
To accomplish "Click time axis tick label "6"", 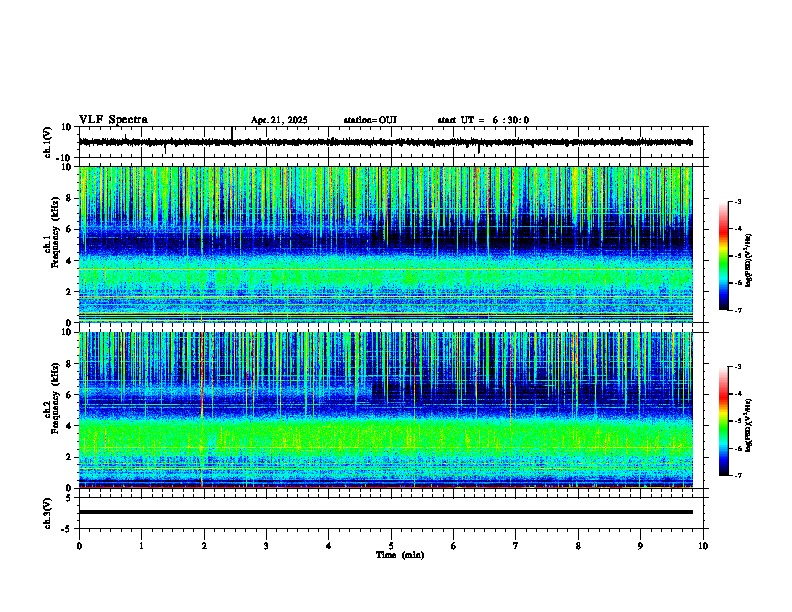I will pyautogui.click(x=454, y=546).
